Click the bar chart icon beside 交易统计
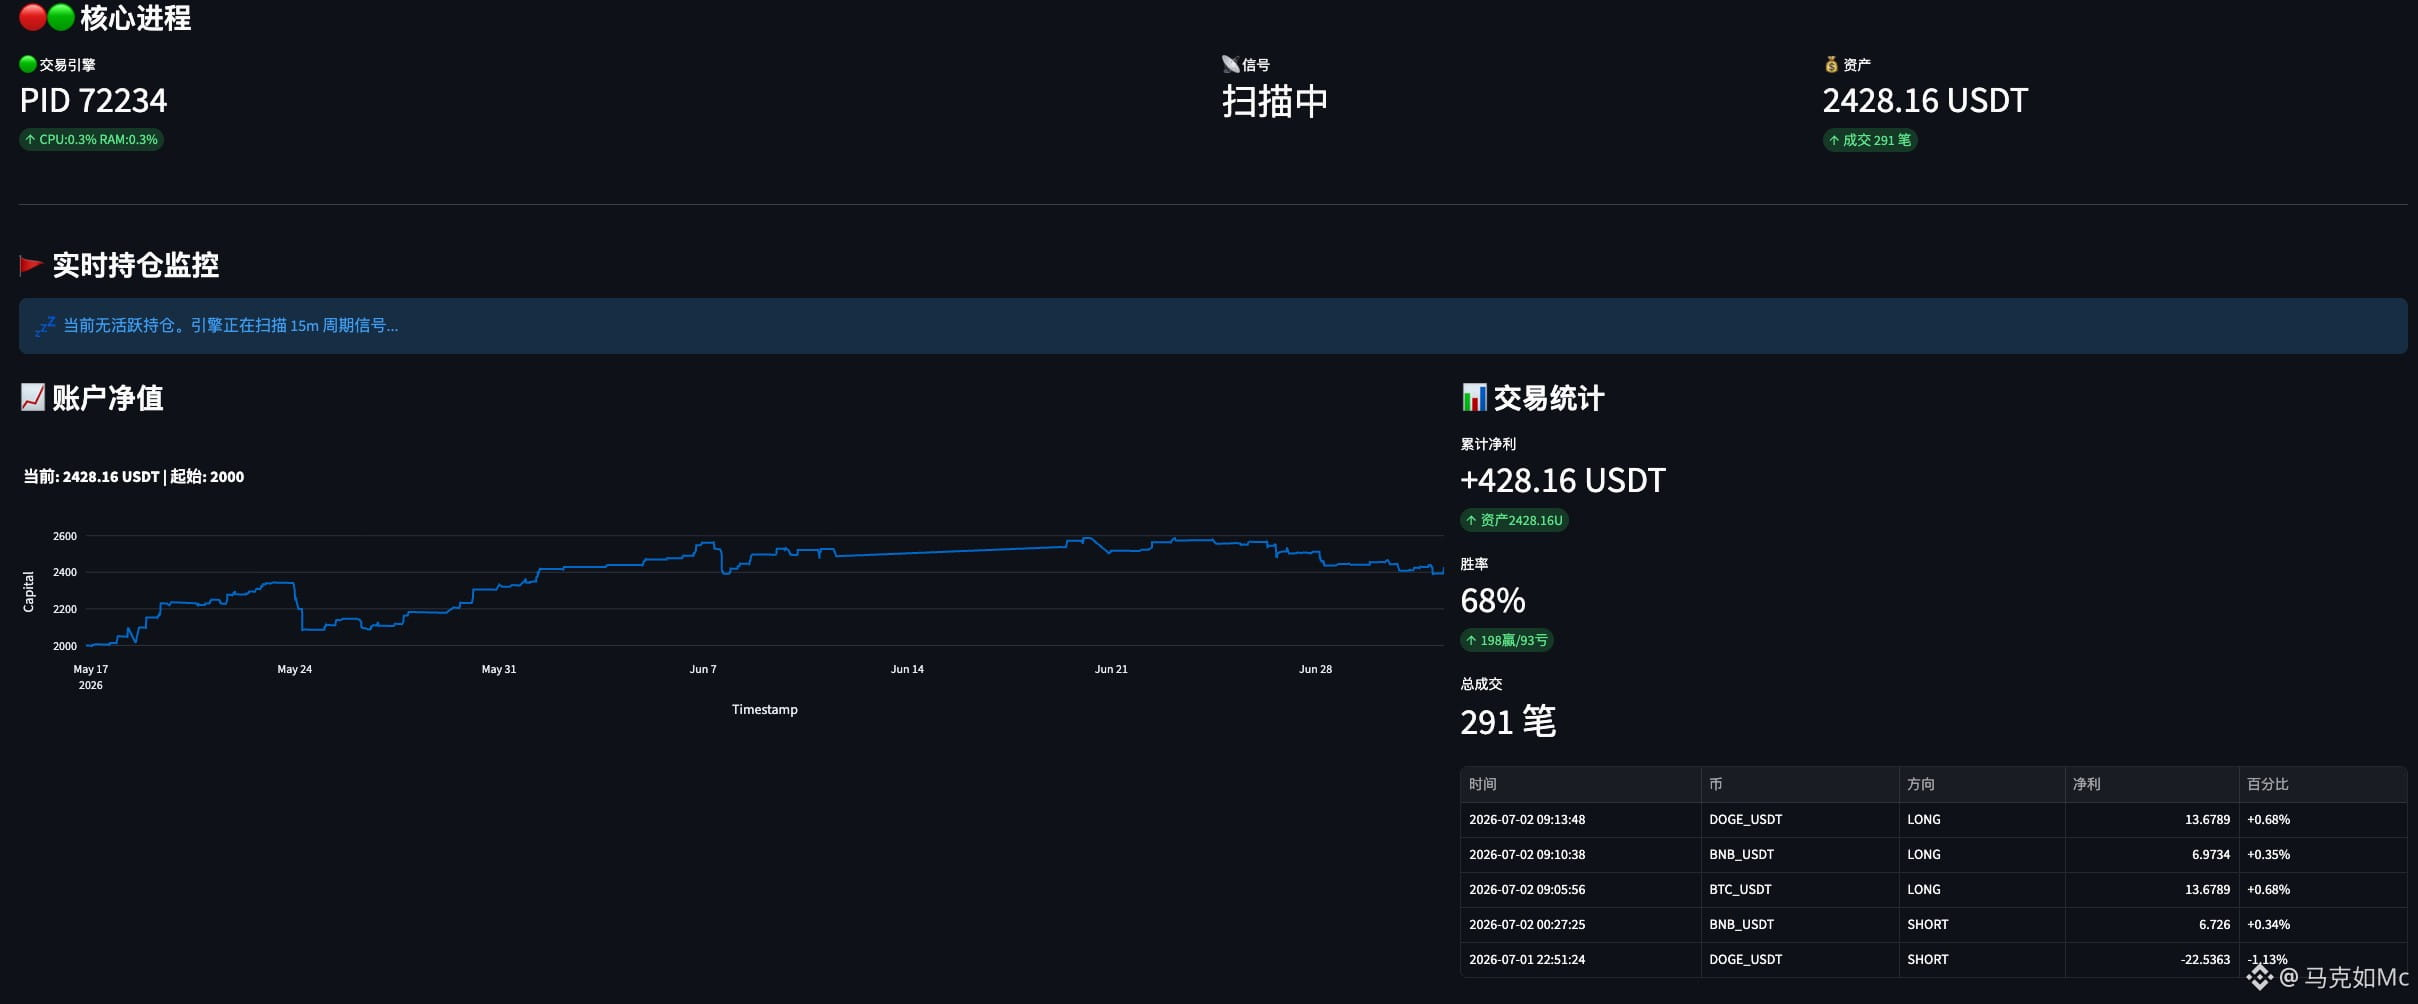The image size is (2418, 1004). pyautogui.click(x=1474, y=397)
